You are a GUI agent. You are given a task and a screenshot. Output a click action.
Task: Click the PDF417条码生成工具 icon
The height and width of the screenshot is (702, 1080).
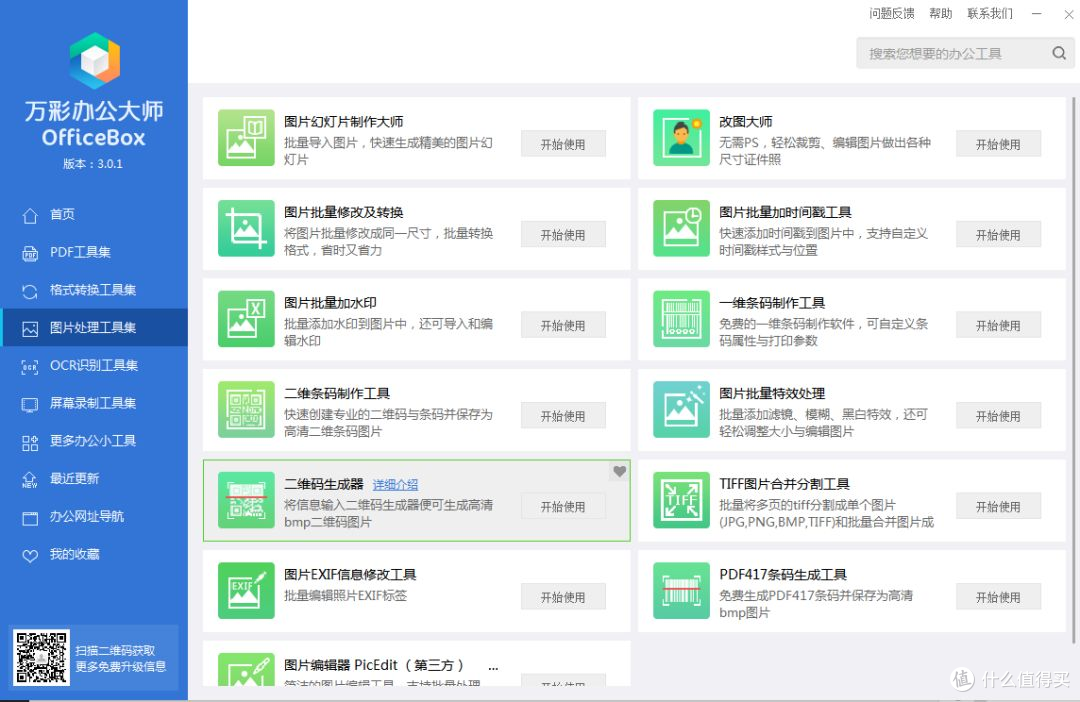[681, 590]
